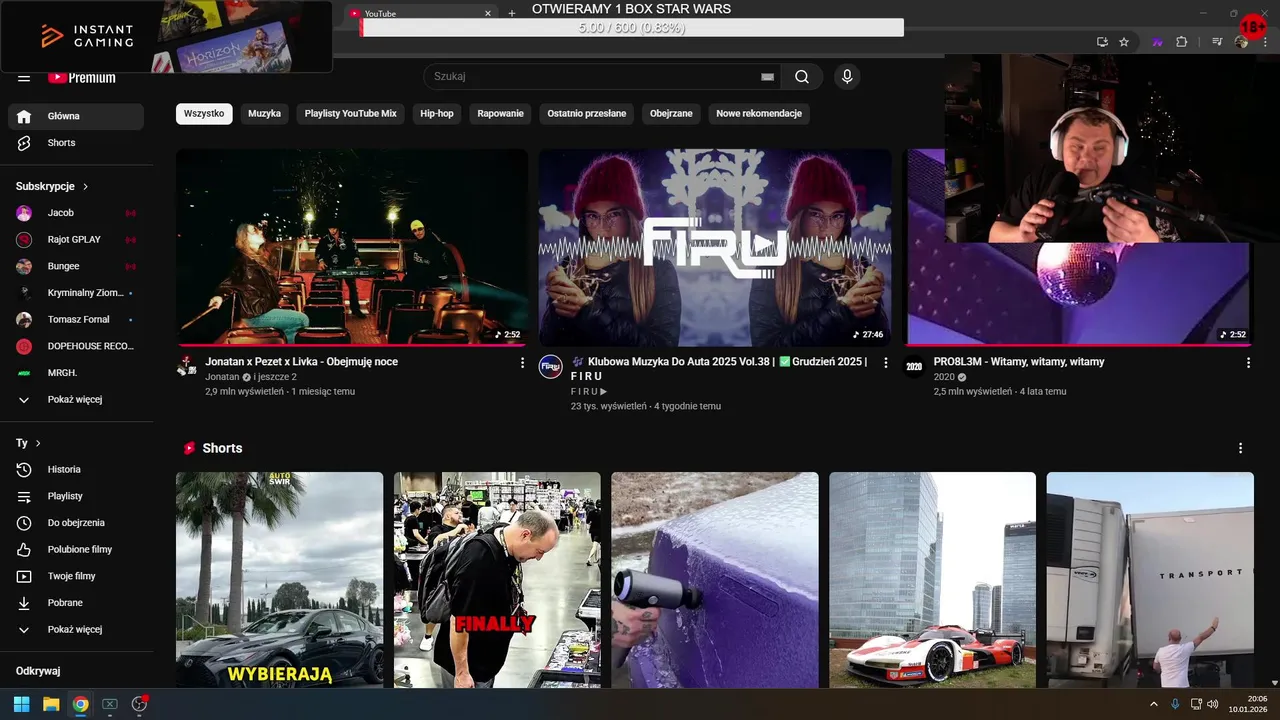Viewport: 1280px width, 720px height.
Task: Select the Rapowanie filter chip
Action: click(x=500, y=114)
